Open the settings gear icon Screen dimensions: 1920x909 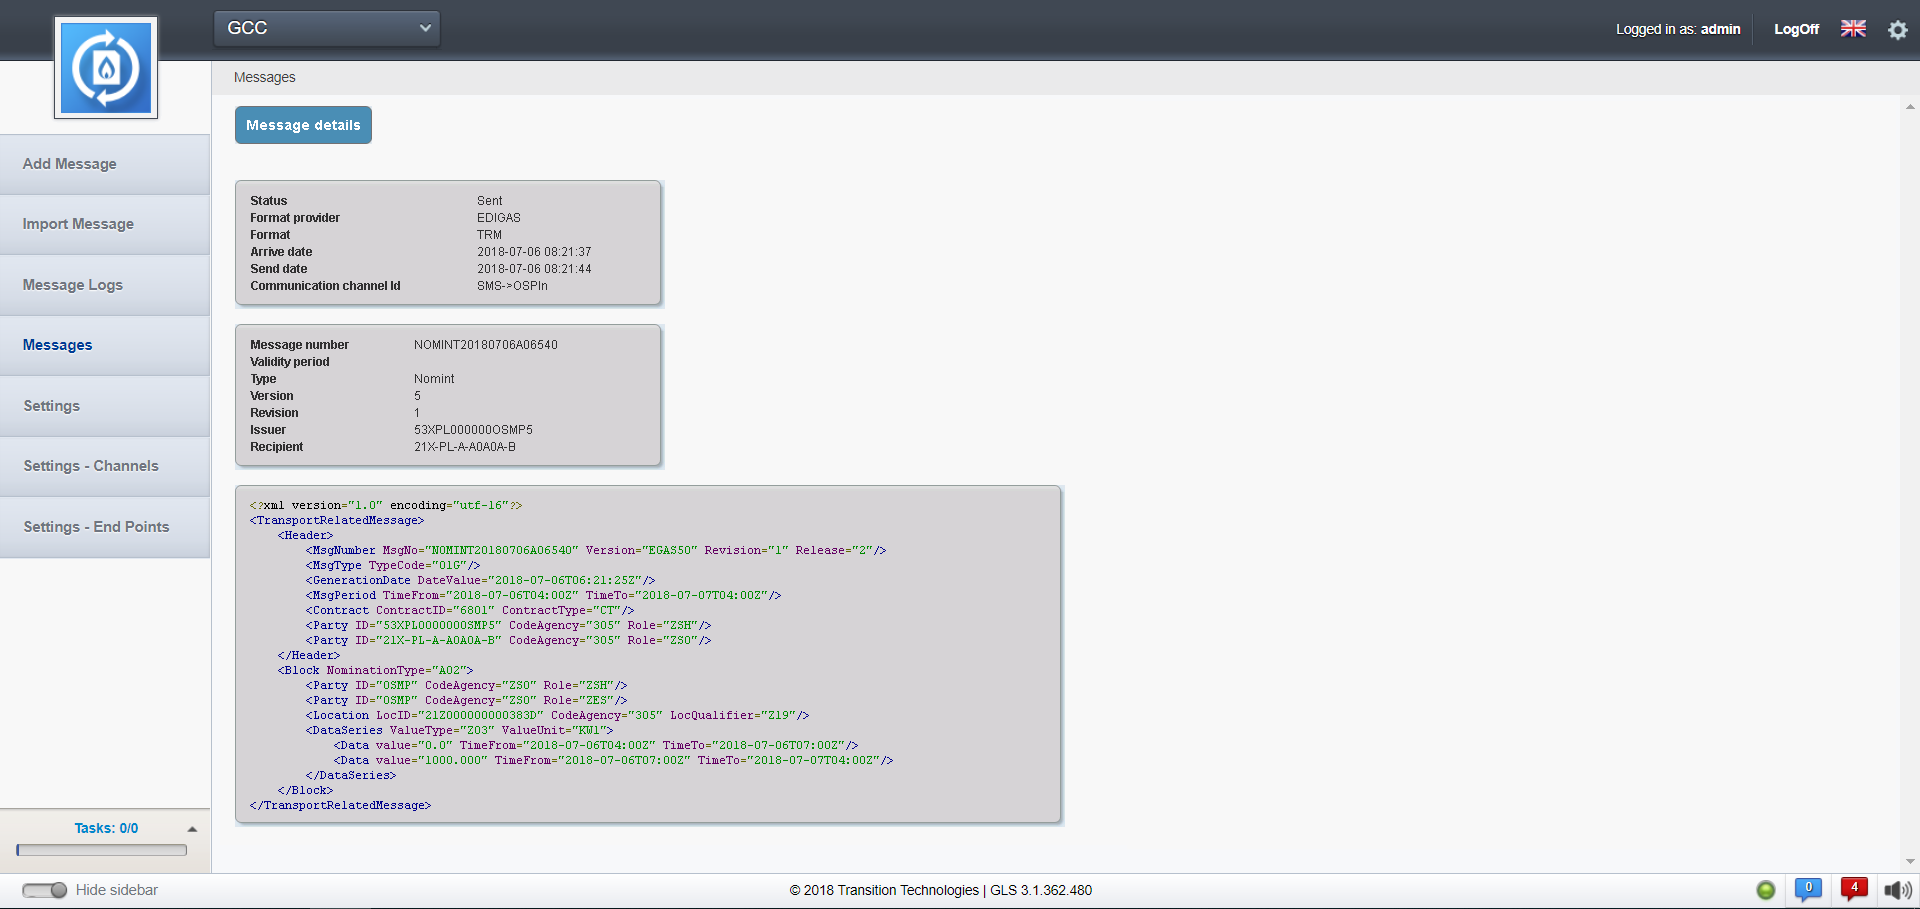click(1897, 30)
